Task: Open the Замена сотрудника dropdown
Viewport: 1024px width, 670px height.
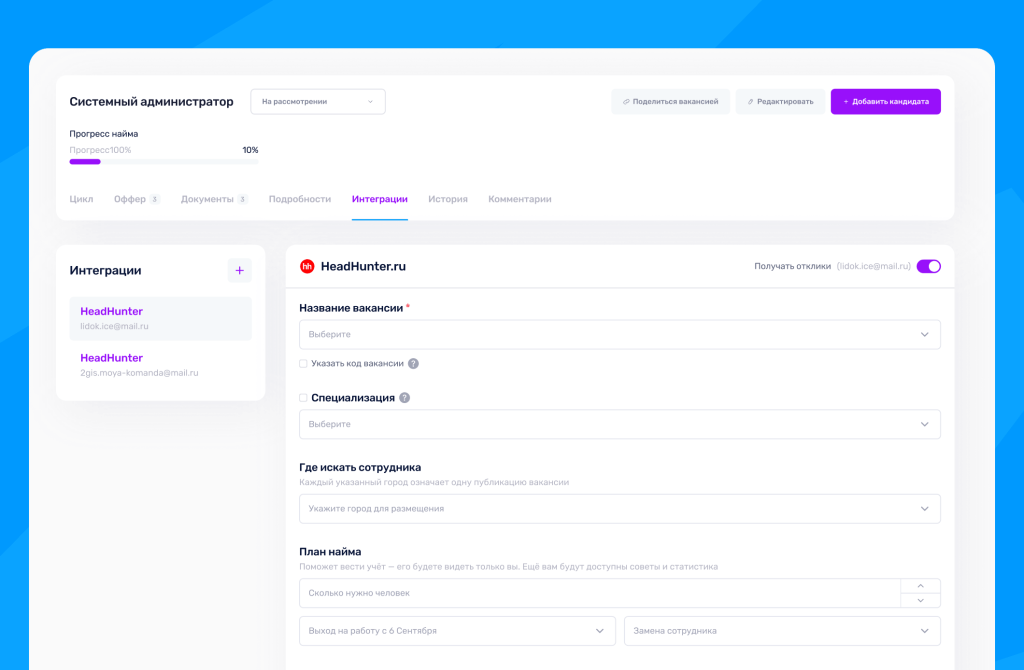Action: click(782, 631)
